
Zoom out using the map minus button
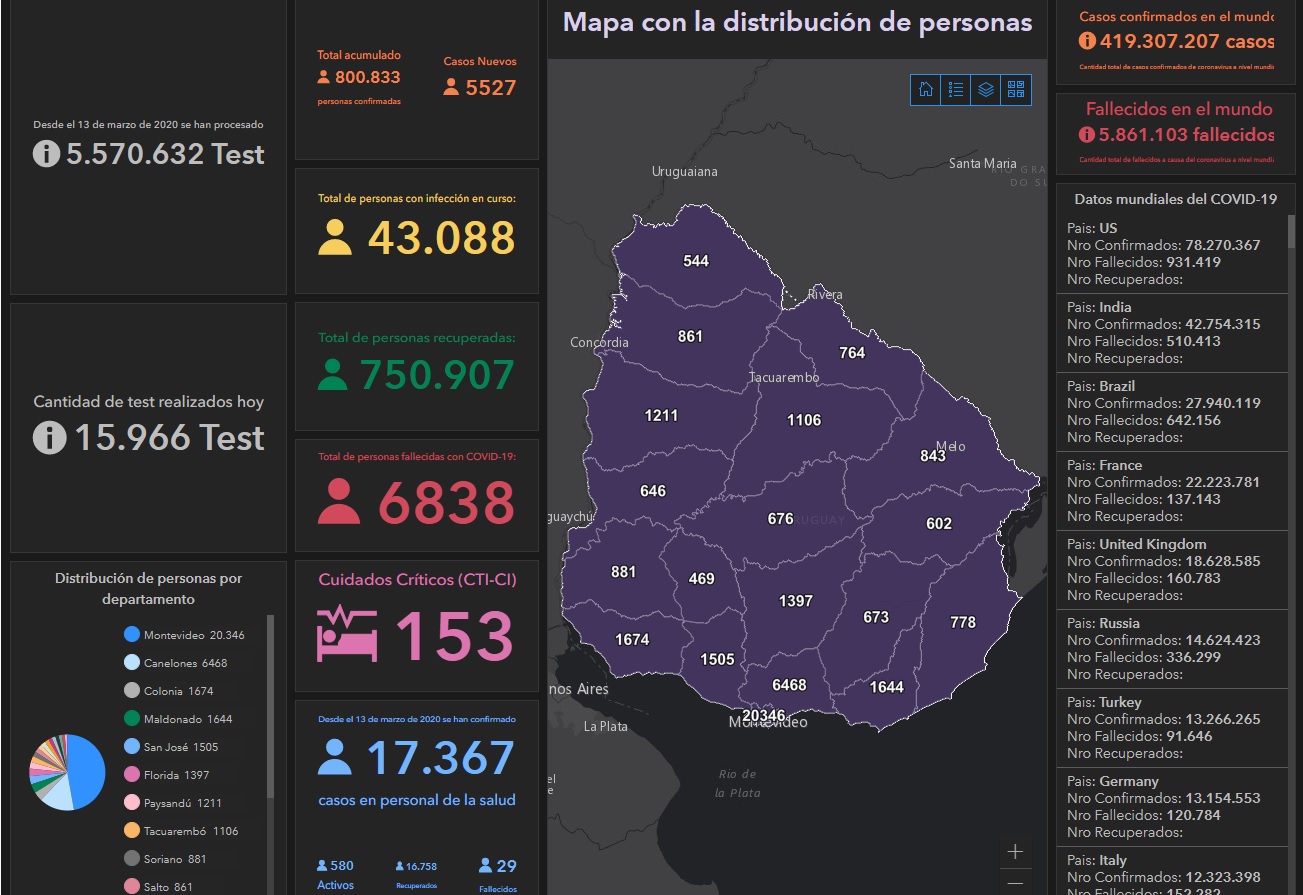coord(1015,884)
